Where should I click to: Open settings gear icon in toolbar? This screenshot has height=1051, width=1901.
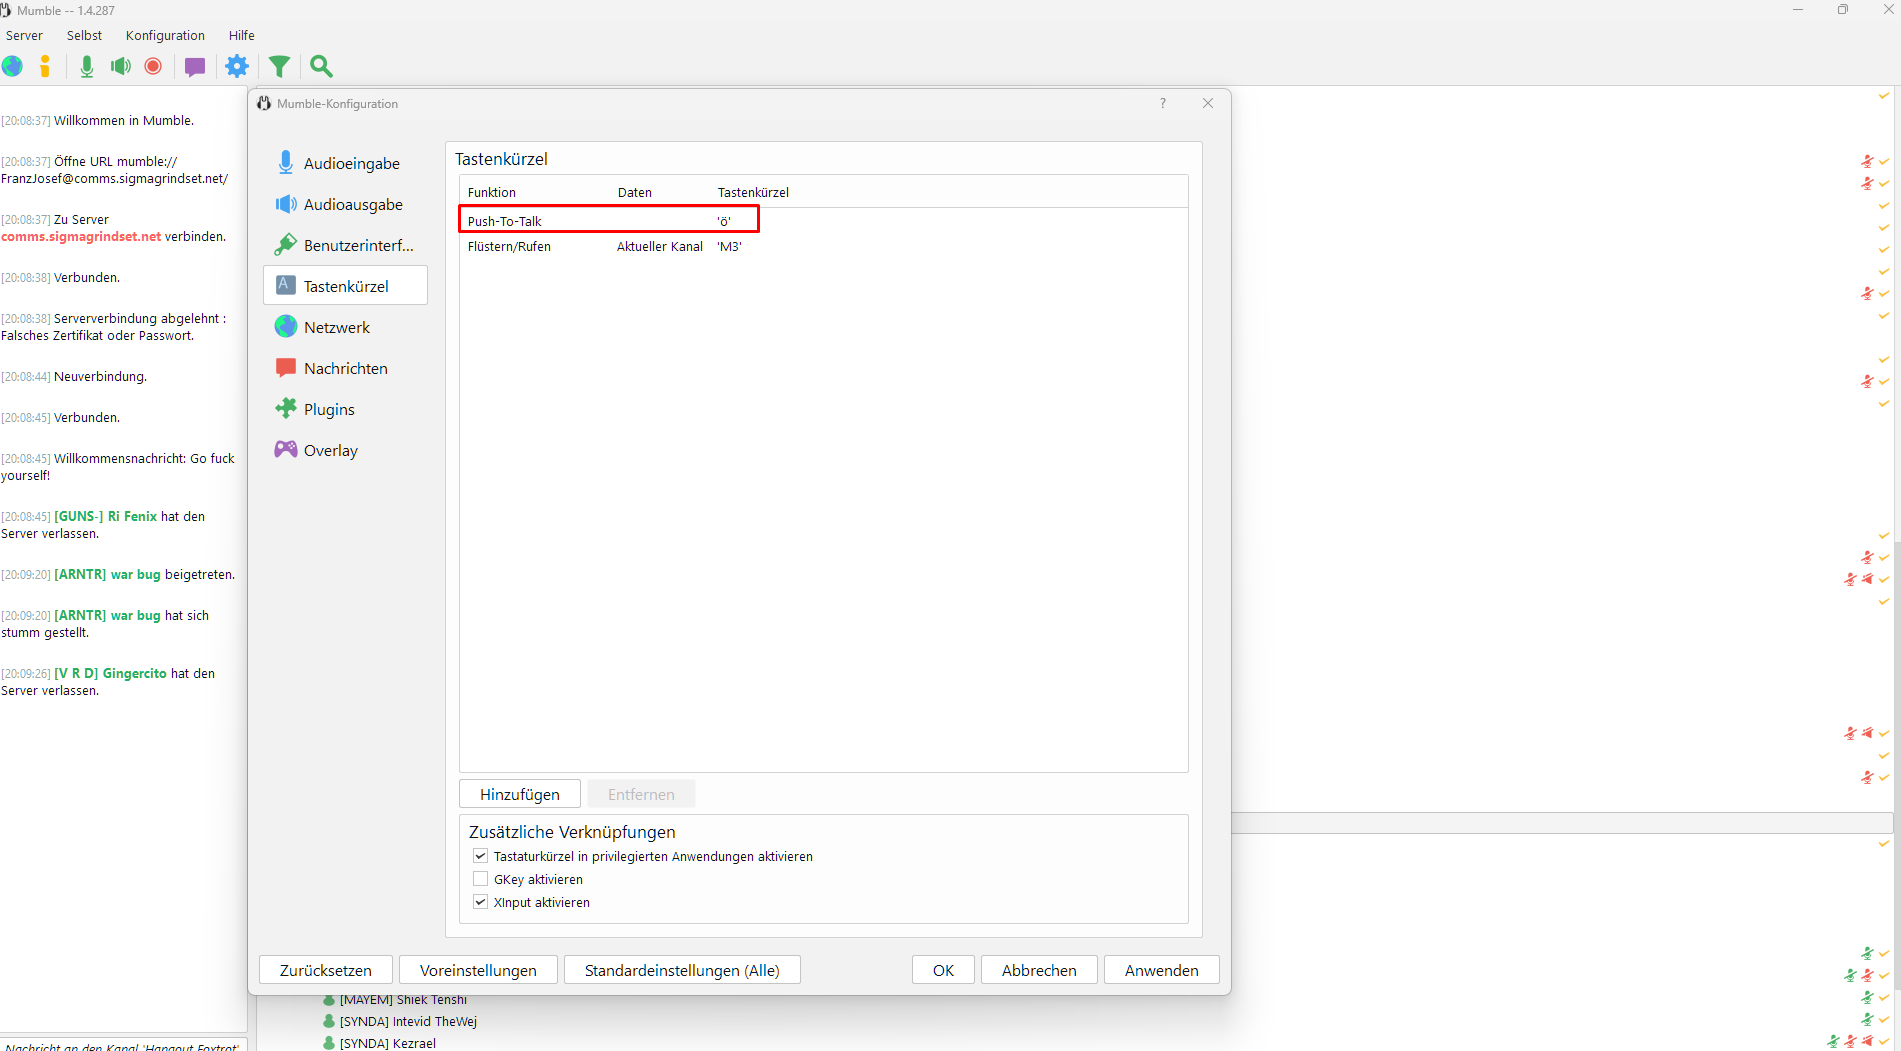tap(237, 66)
